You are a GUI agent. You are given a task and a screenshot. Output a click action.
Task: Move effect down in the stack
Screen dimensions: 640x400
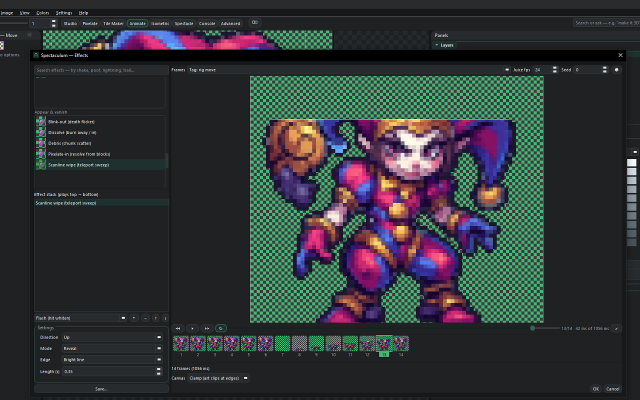click(x=165, y=318)
